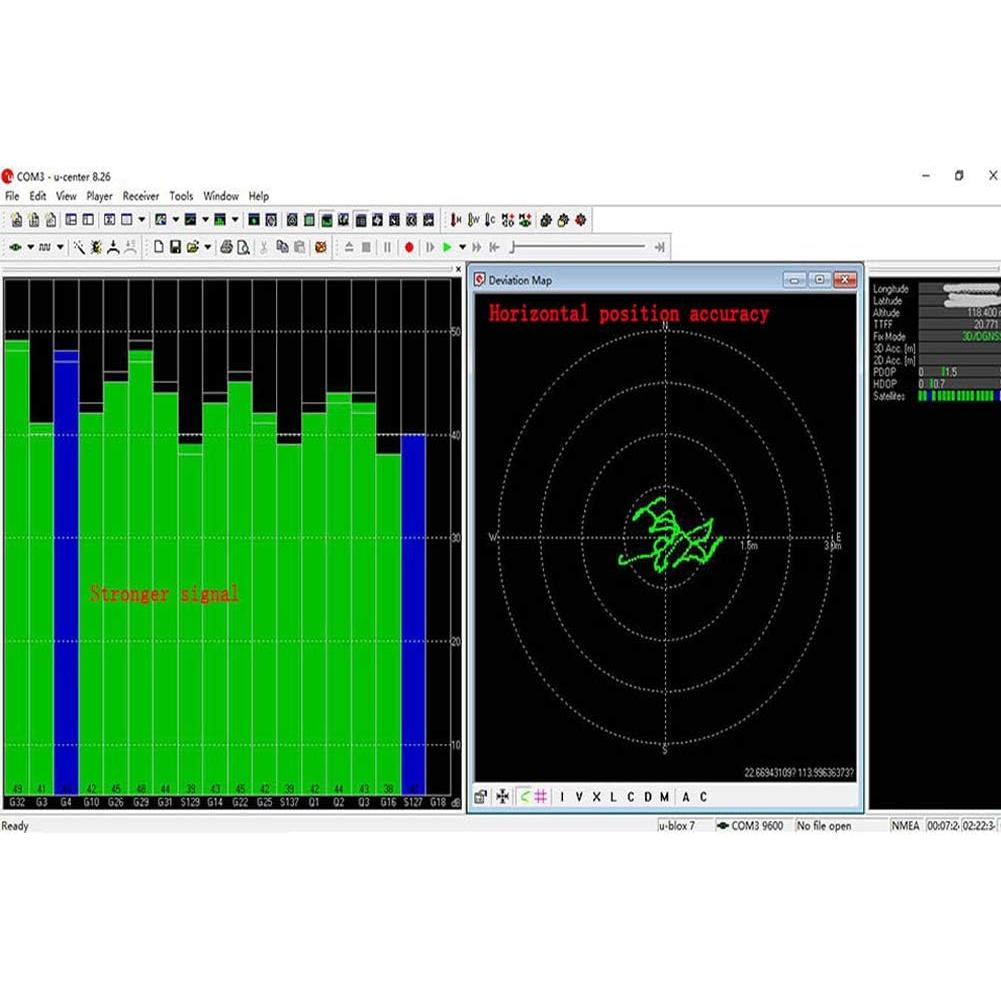Click the 'A' button in Deviation Map toolbar
The width and height of the screenshot is (1001, 1001).
[x=686, y=797]
